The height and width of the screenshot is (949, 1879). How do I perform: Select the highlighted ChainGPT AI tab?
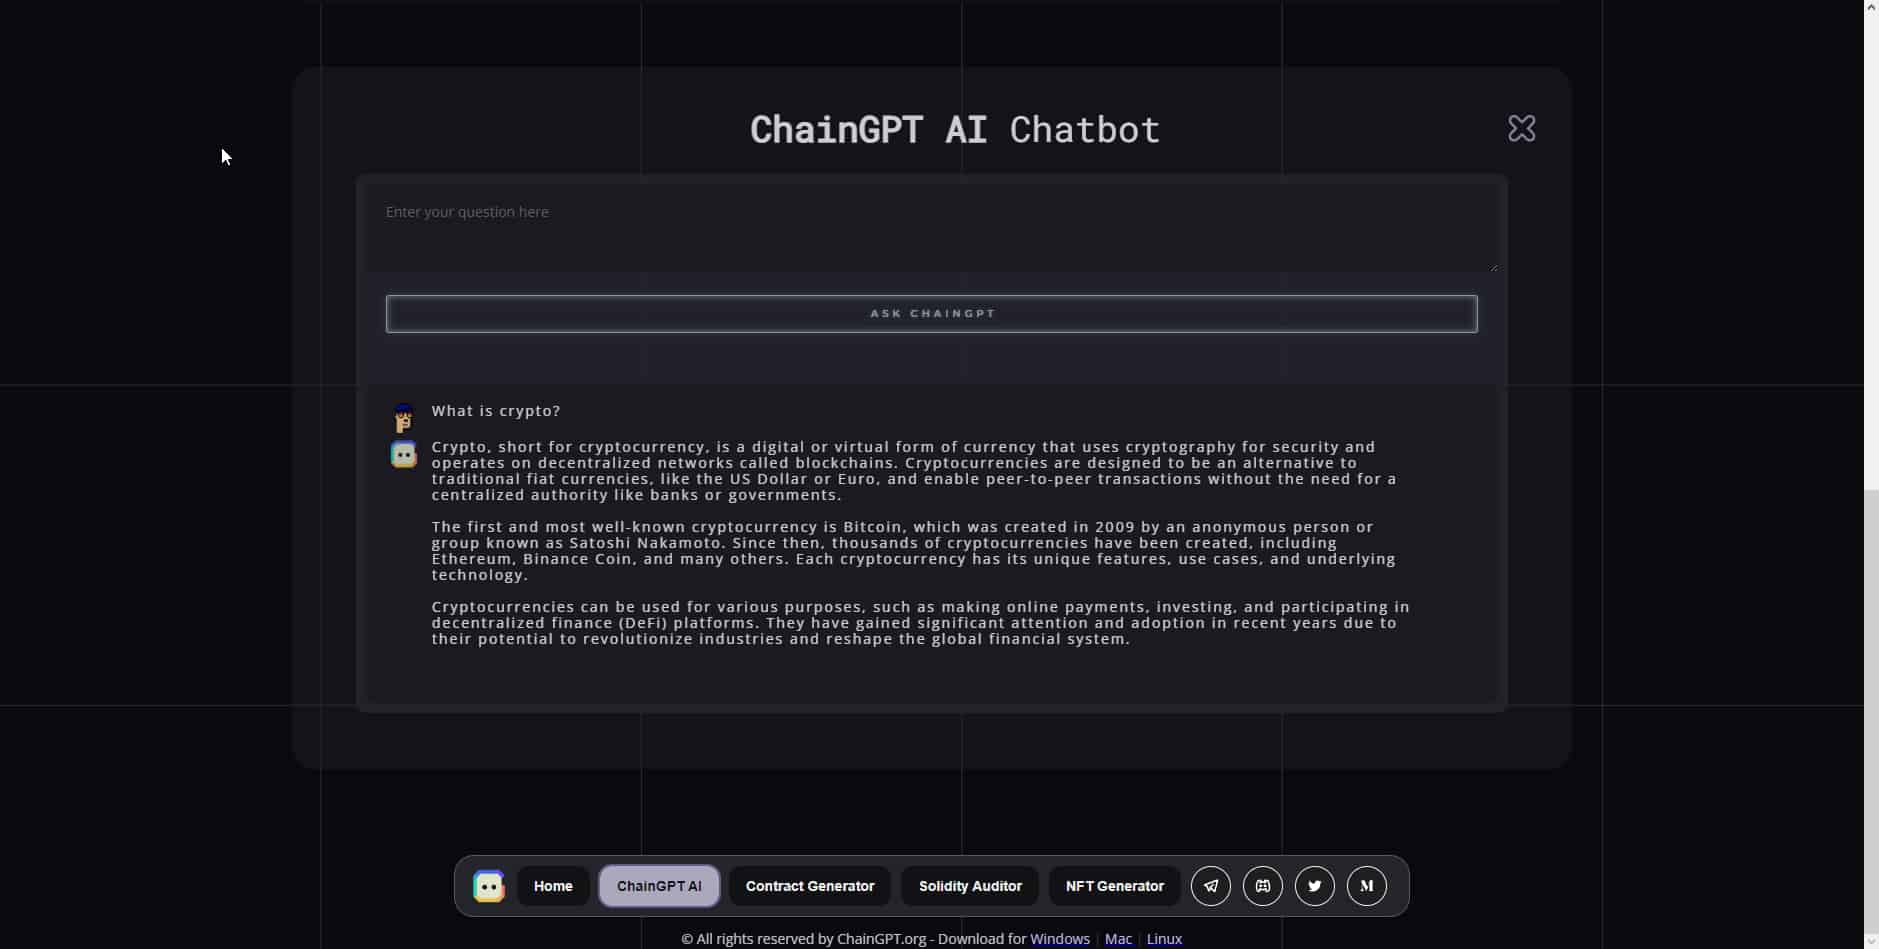coord(659,886)
